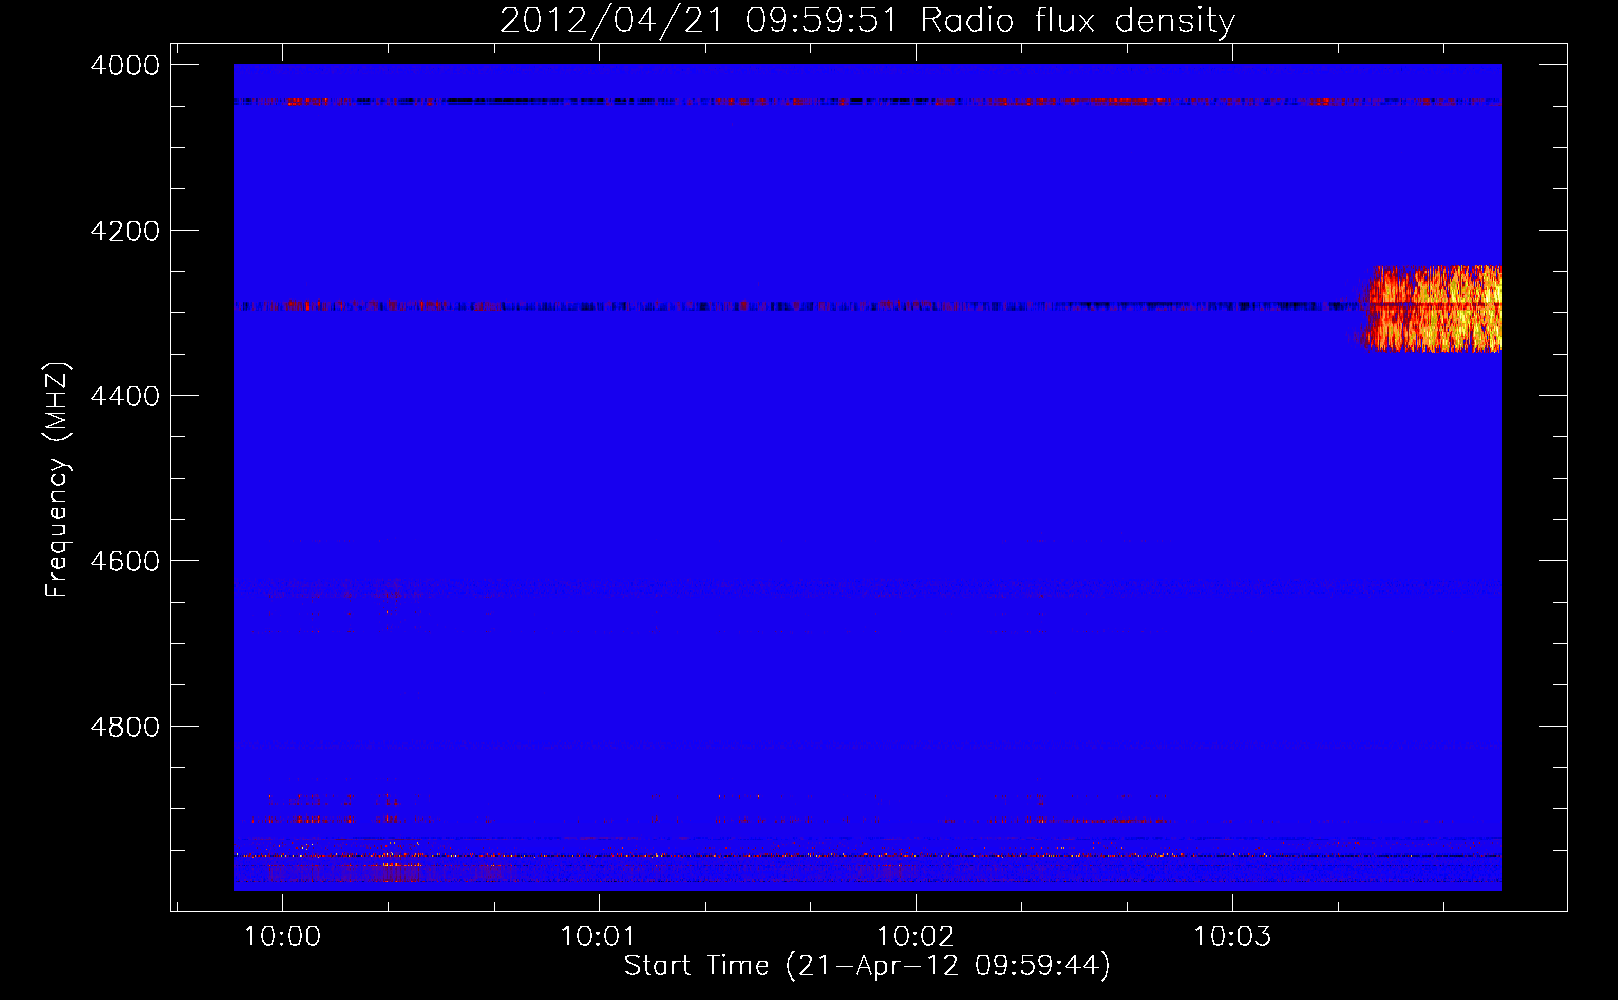This screenshot has height=1000, width=1618.
Task: Click the 10:03 time tick label
Action: [1232, 936]
